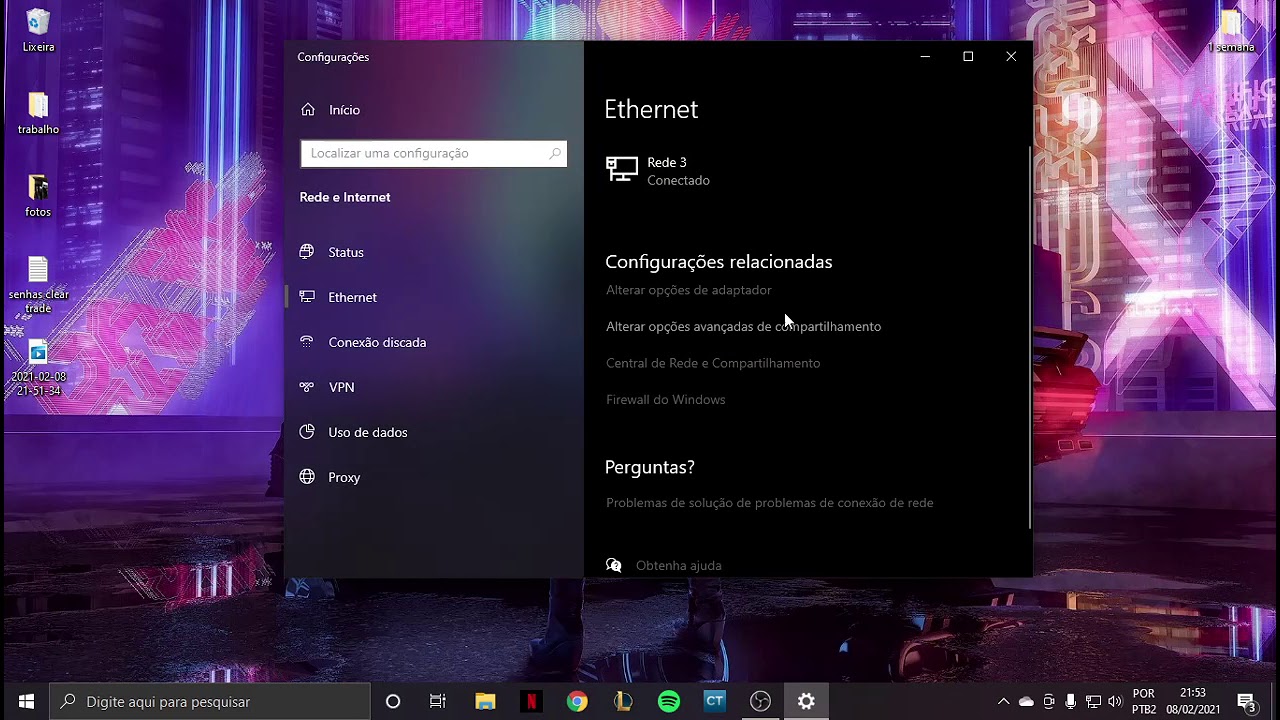Click Obtenha ajuda link

(678, 566)
